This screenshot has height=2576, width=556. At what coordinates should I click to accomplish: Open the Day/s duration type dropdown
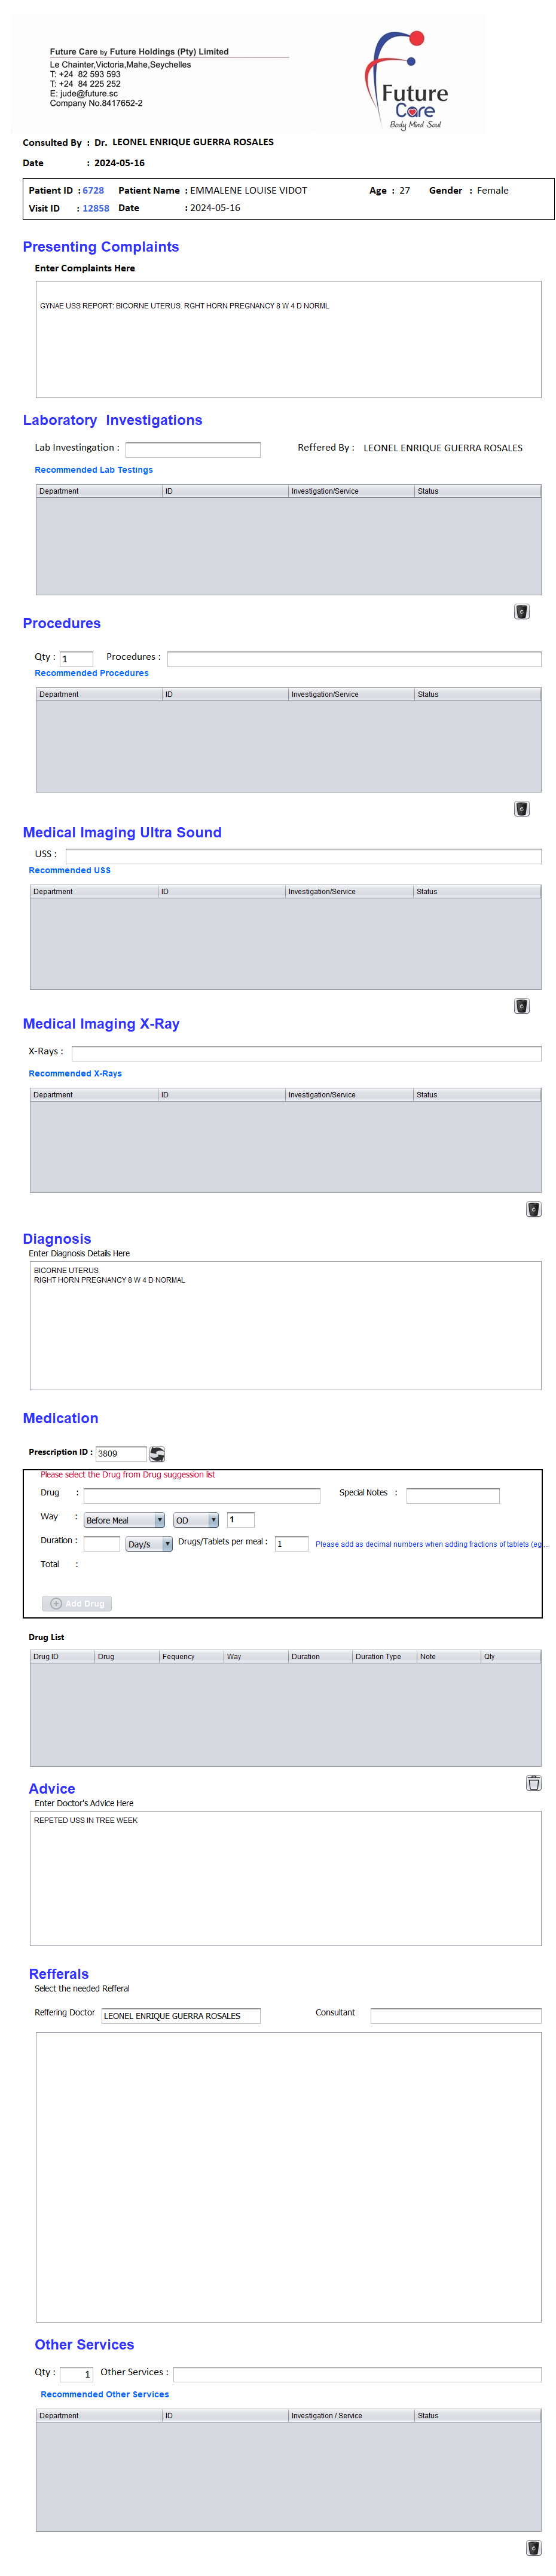tap(167, 1543)
